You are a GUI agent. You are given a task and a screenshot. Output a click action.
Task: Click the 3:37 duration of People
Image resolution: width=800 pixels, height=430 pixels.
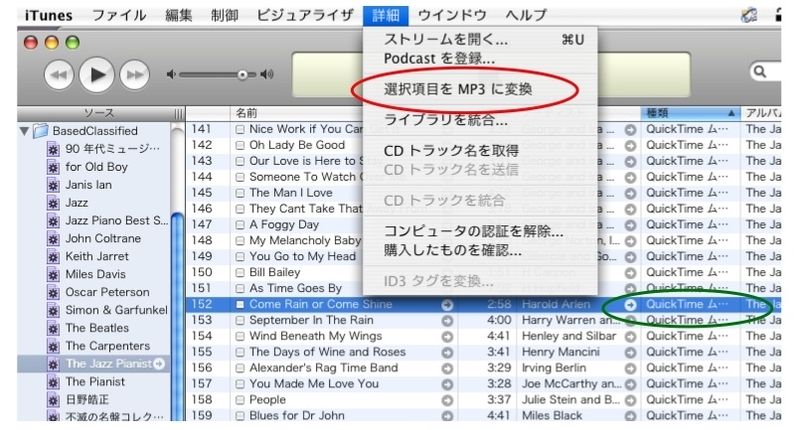coord(498,400)
